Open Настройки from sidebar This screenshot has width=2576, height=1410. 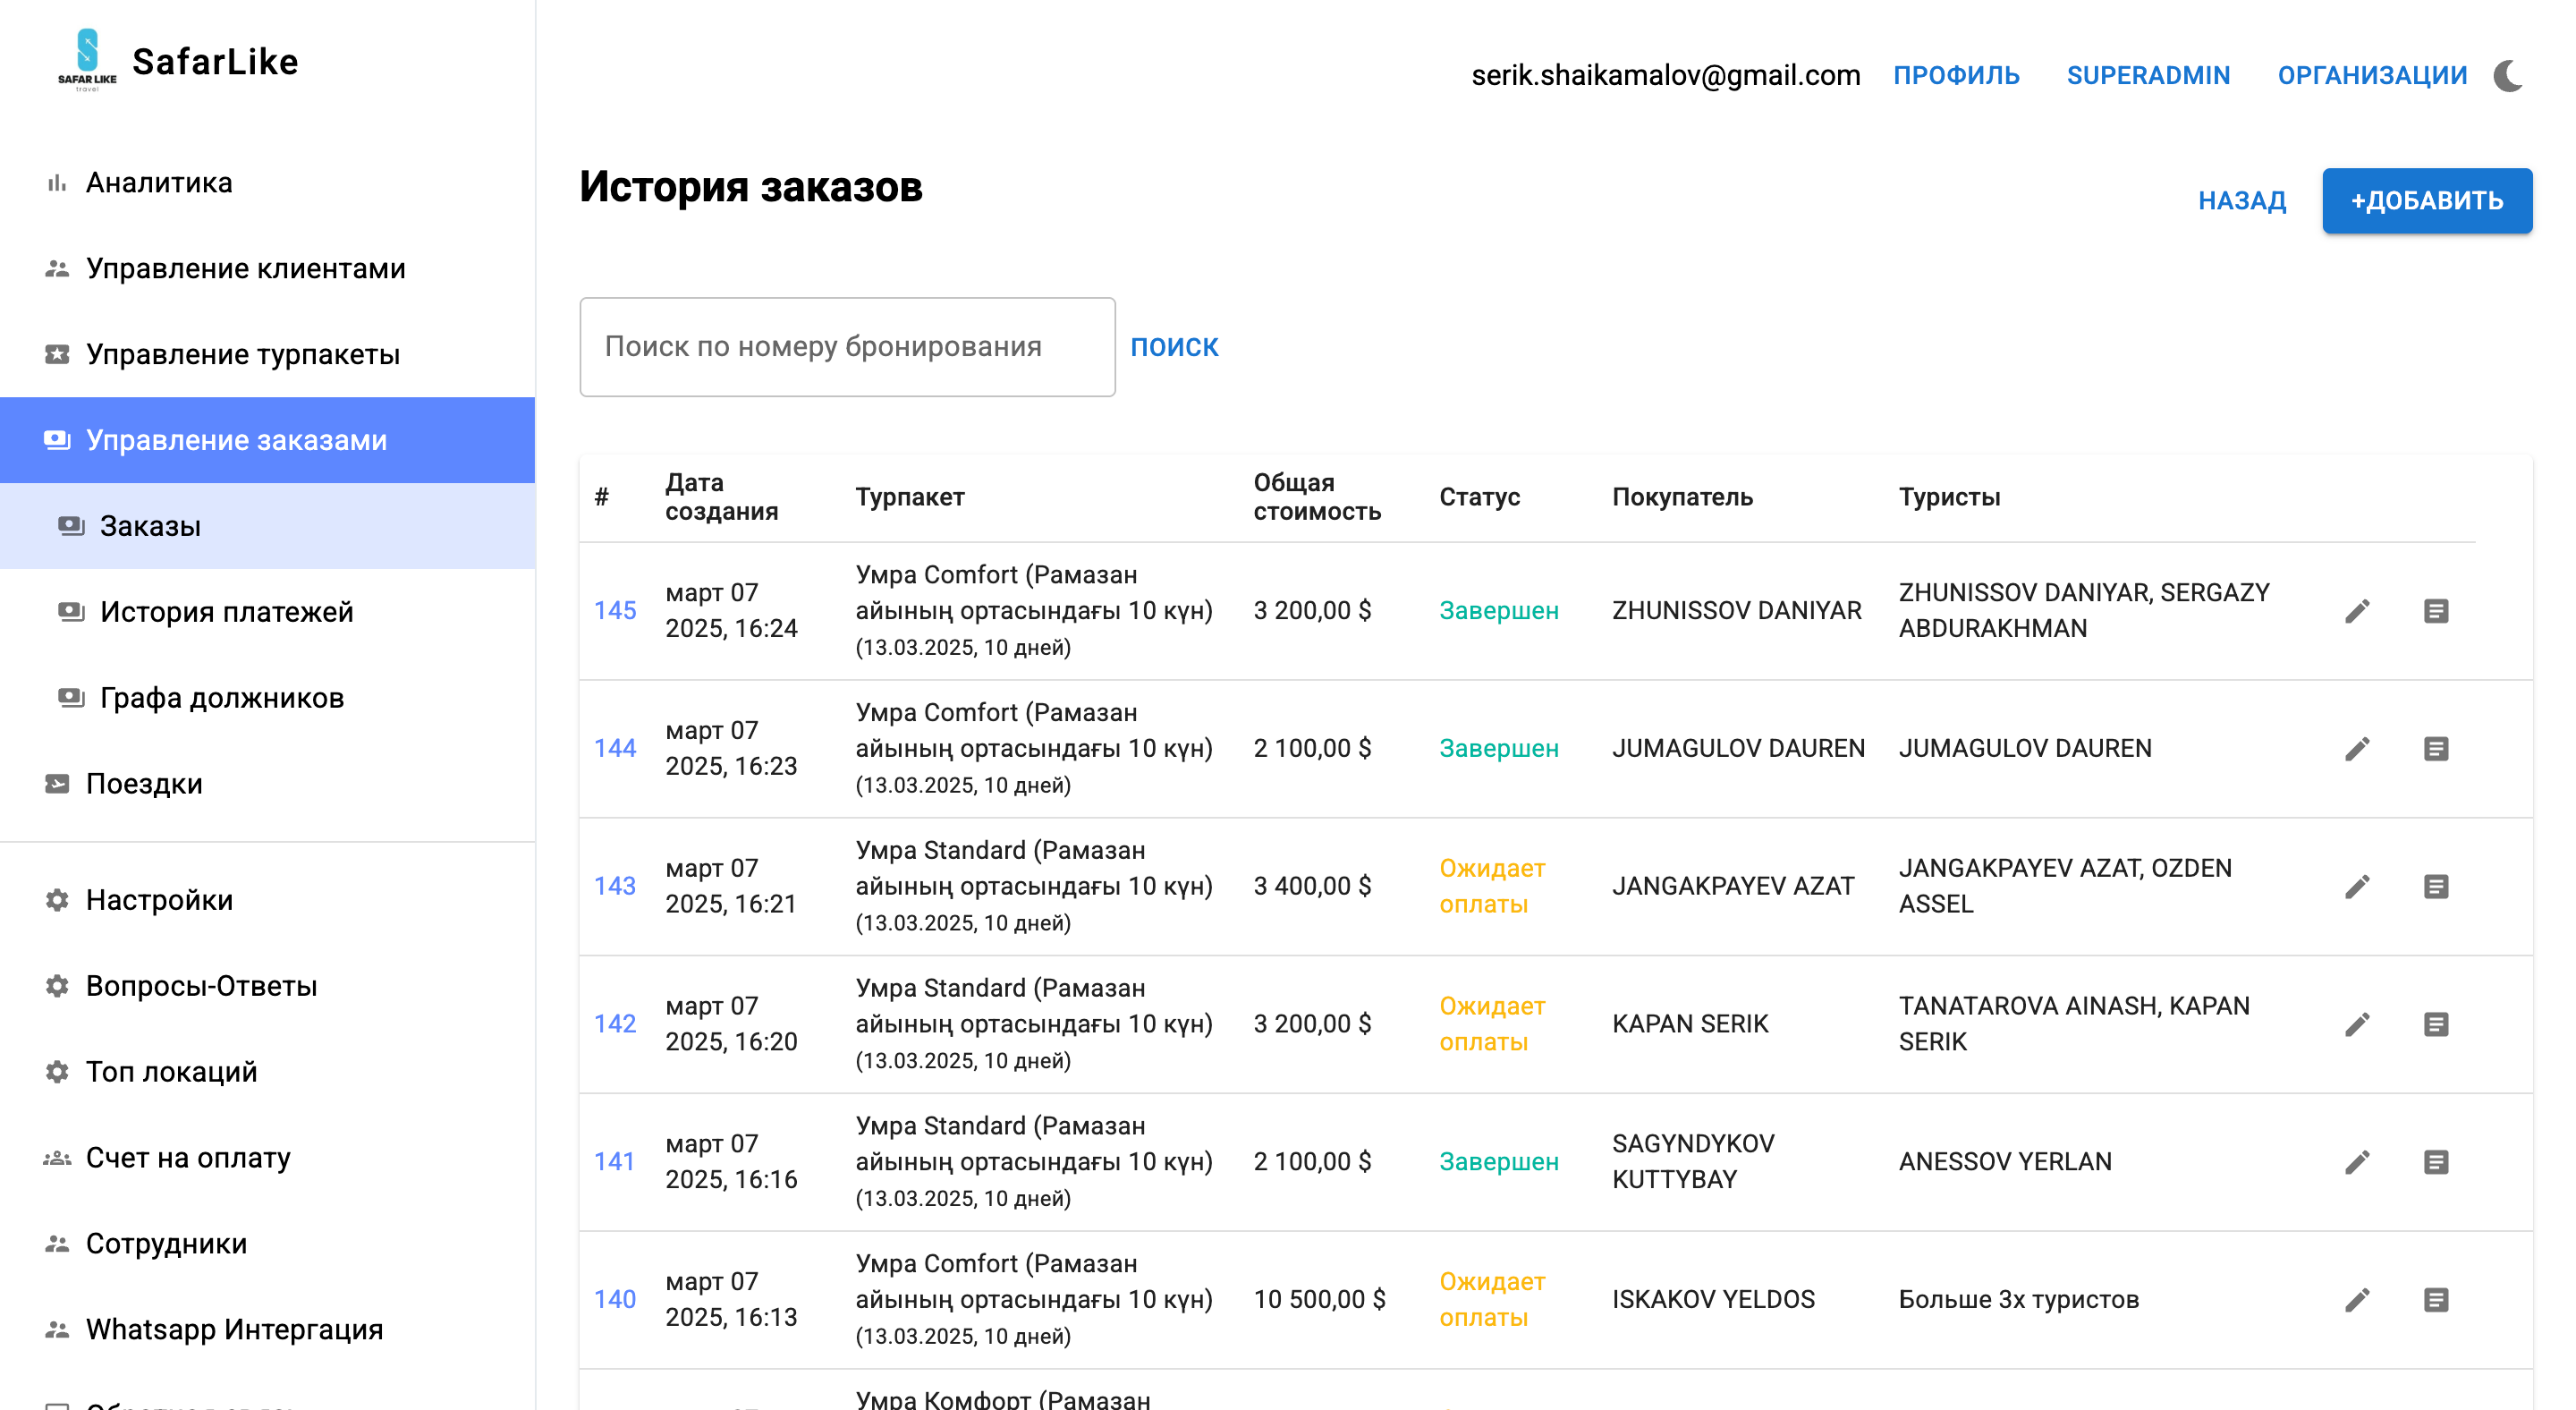[x=267, y=900]
